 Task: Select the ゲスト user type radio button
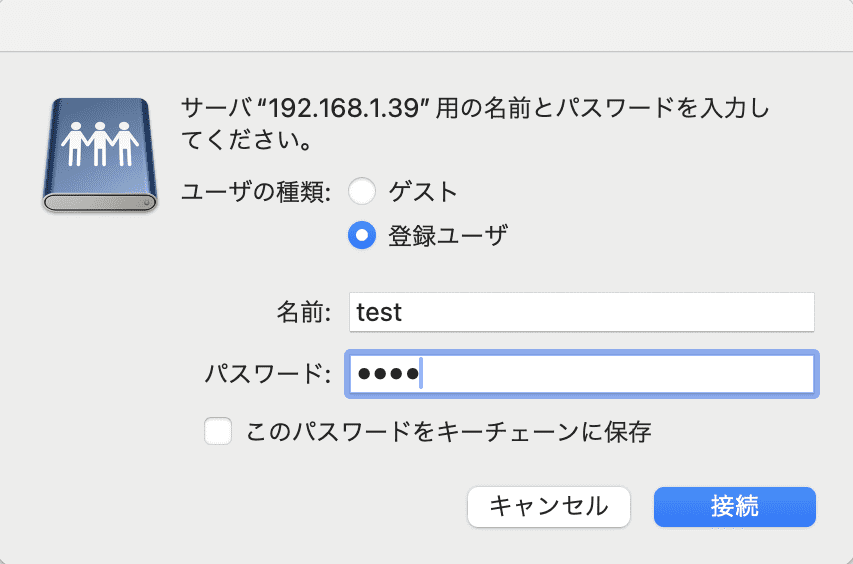point(362,191)
